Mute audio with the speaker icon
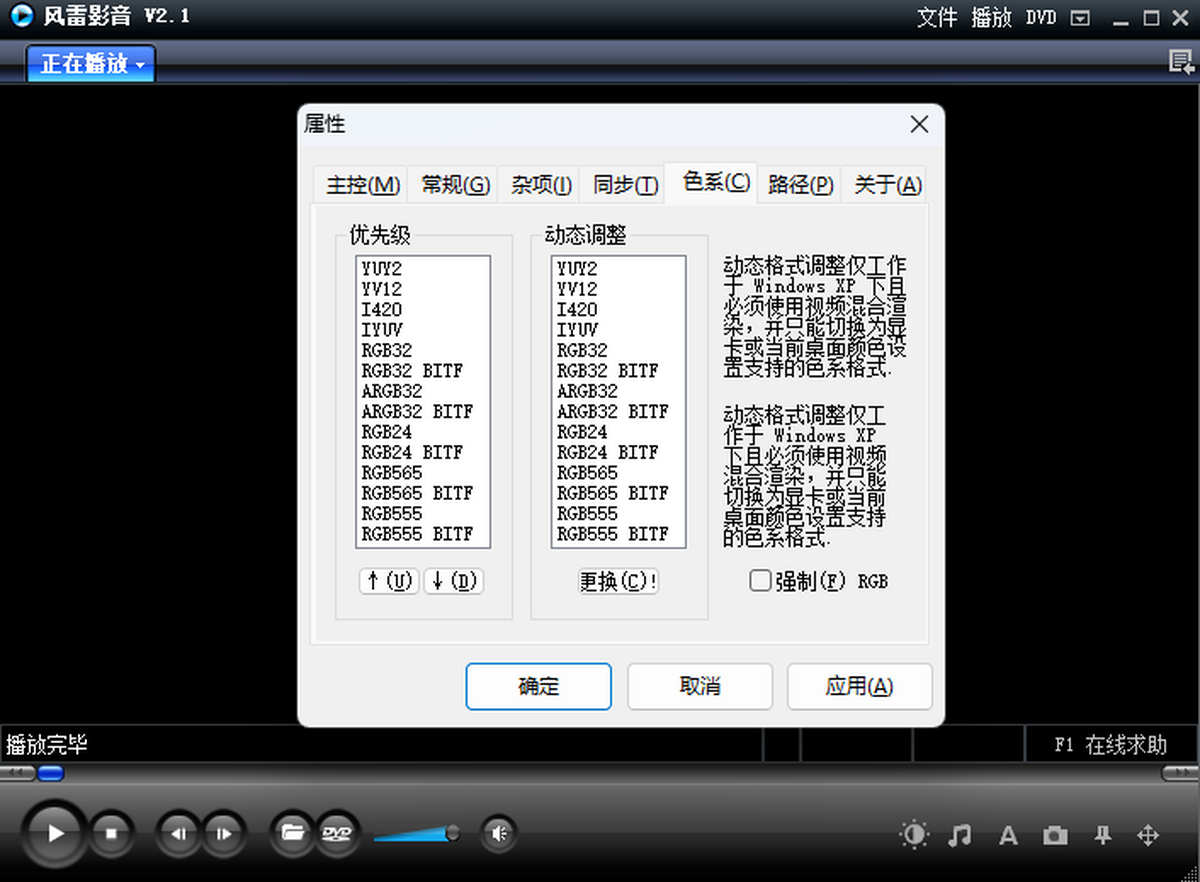1200x882 pixels. 499,832
